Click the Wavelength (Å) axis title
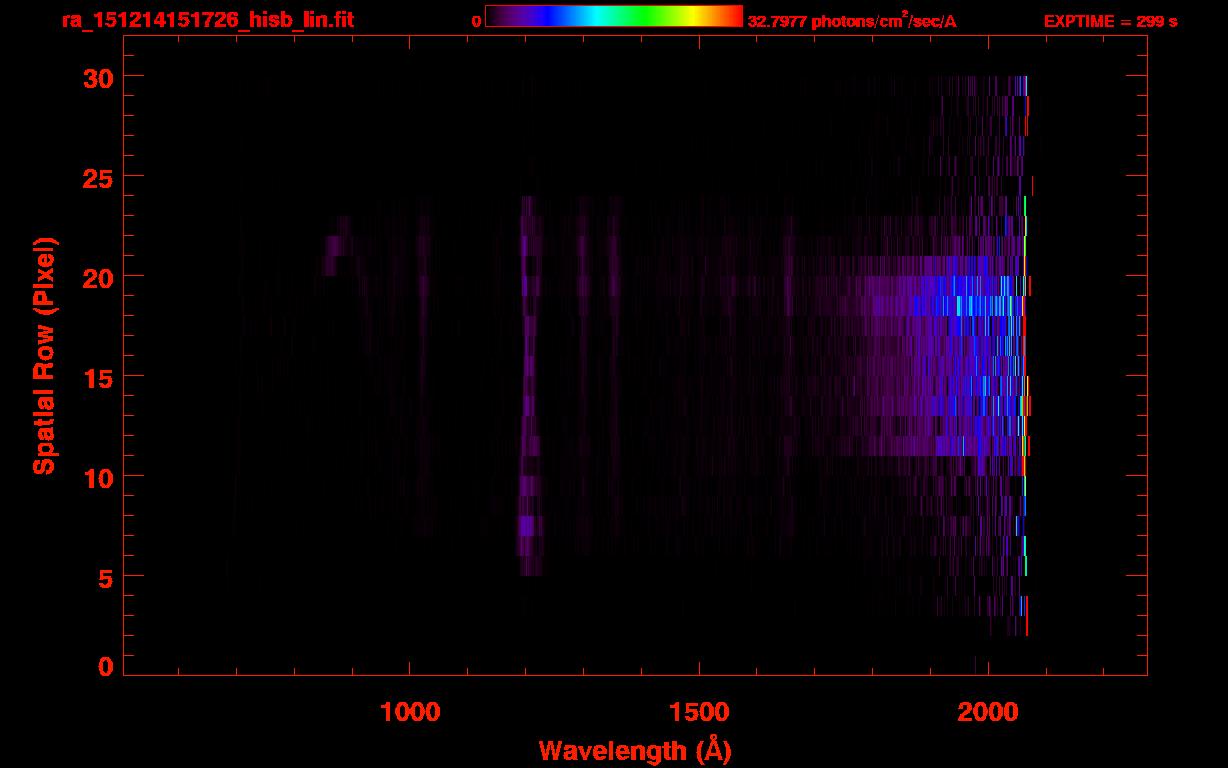 (x=634, y=750)
